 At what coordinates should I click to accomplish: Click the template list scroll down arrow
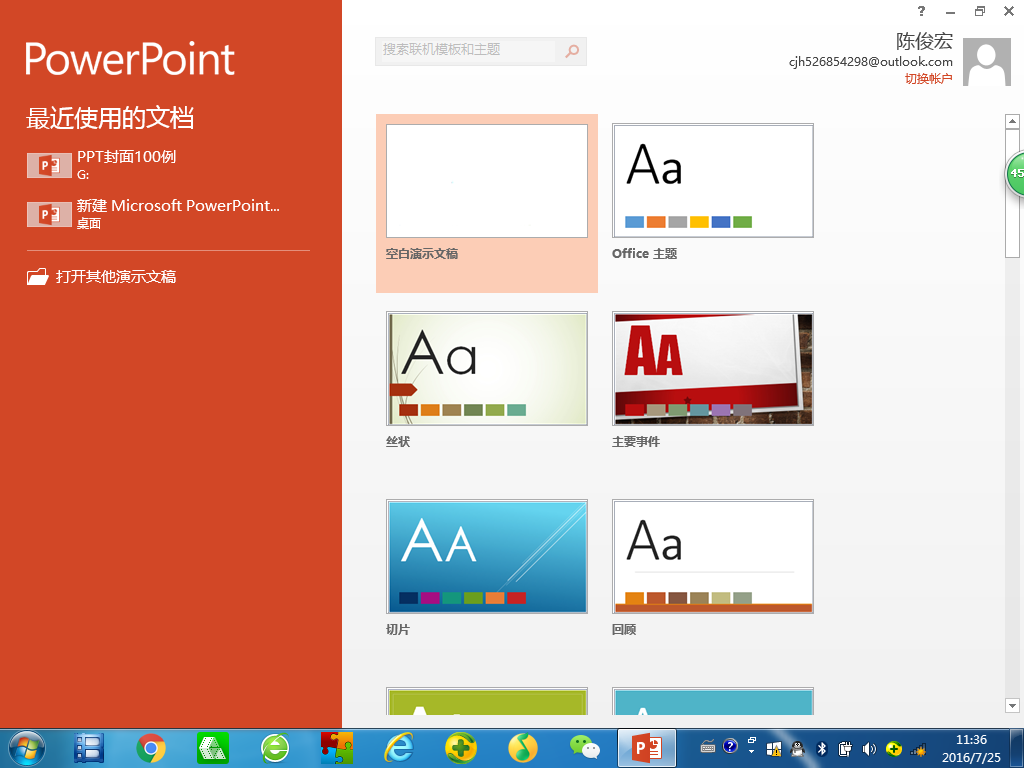click(x=1012, y=705)
